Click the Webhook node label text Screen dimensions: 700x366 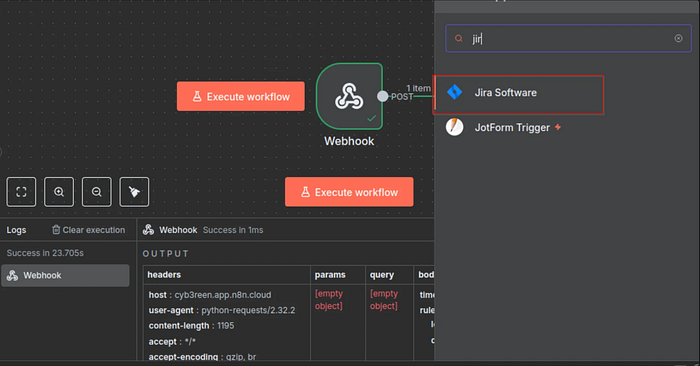click(x=349, y=141)
